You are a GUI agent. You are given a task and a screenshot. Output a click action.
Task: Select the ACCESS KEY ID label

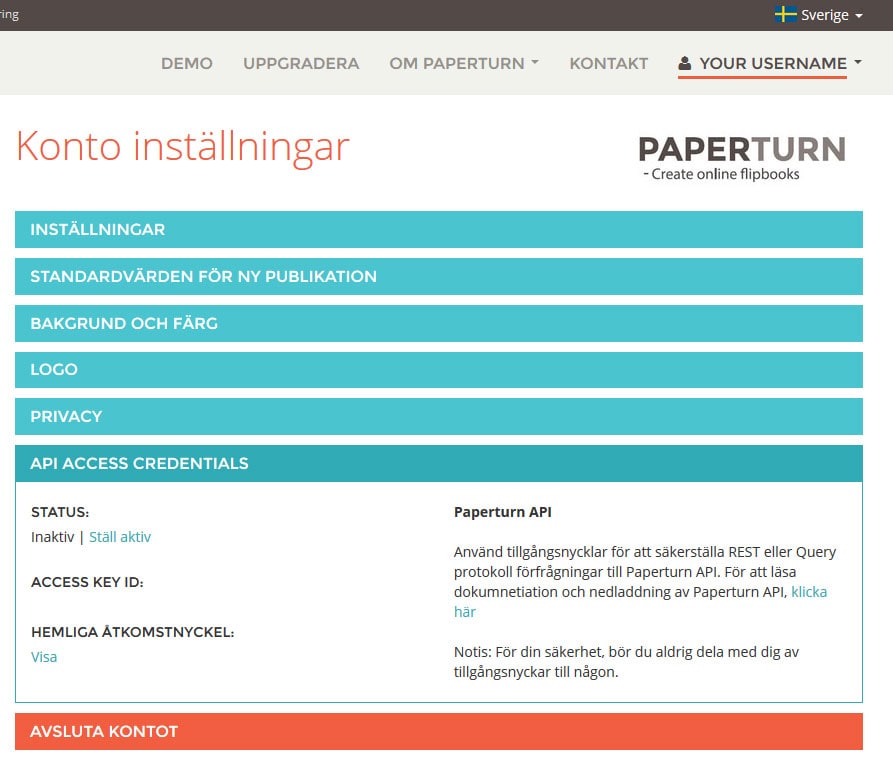click(87, 582)
